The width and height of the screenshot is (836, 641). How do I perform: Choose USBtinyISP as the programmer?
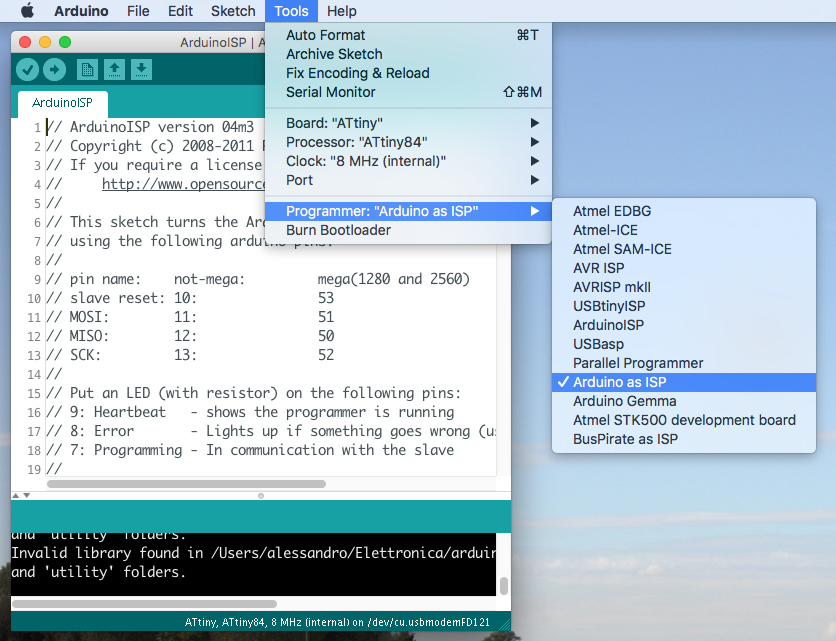point(609,306)
